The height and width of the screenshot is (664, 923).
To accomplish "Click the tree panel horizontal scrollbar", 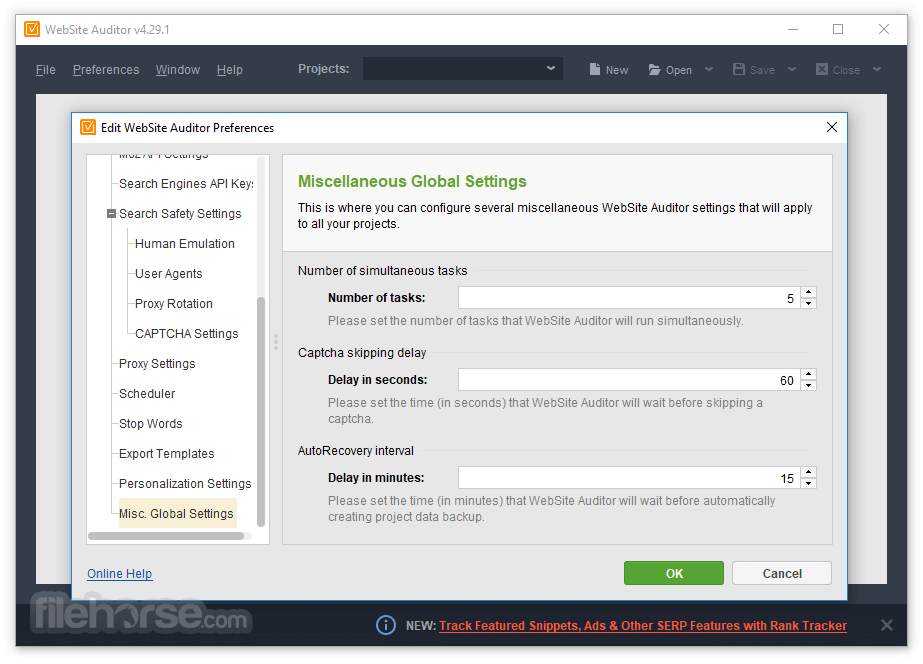I will (166, 536).
